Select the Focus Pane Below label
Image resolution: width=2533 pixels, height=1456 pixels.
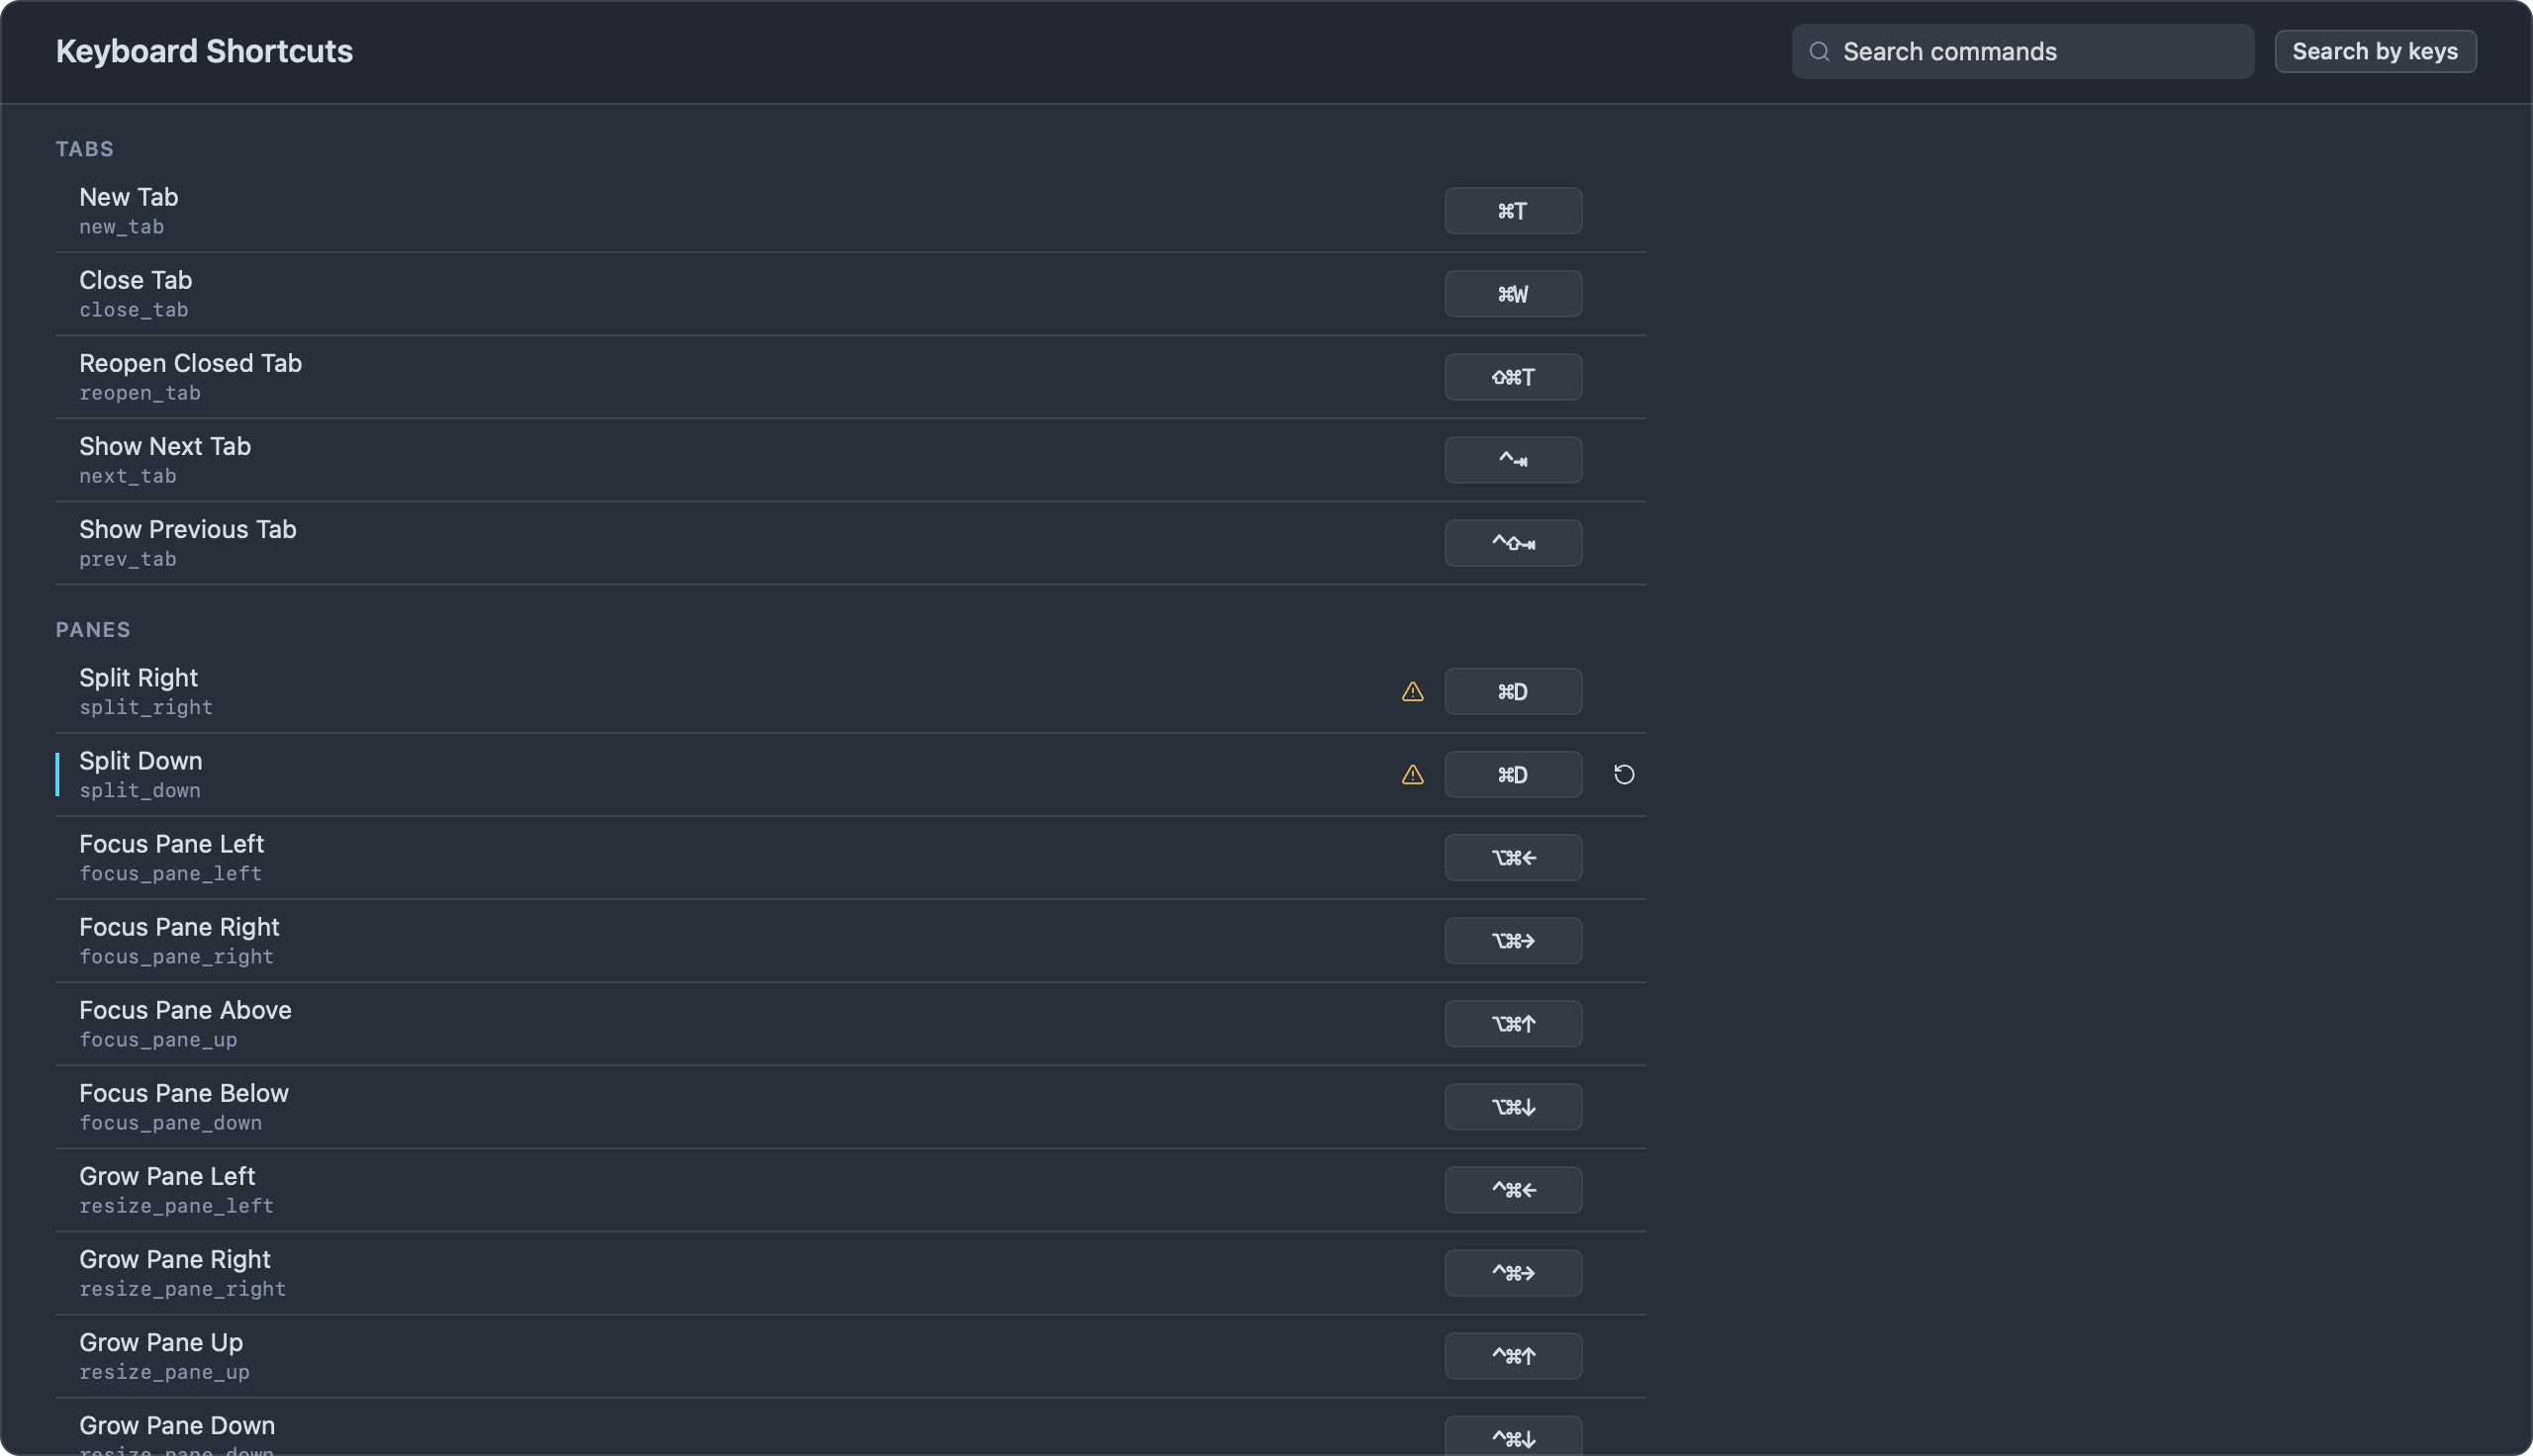184,1093
